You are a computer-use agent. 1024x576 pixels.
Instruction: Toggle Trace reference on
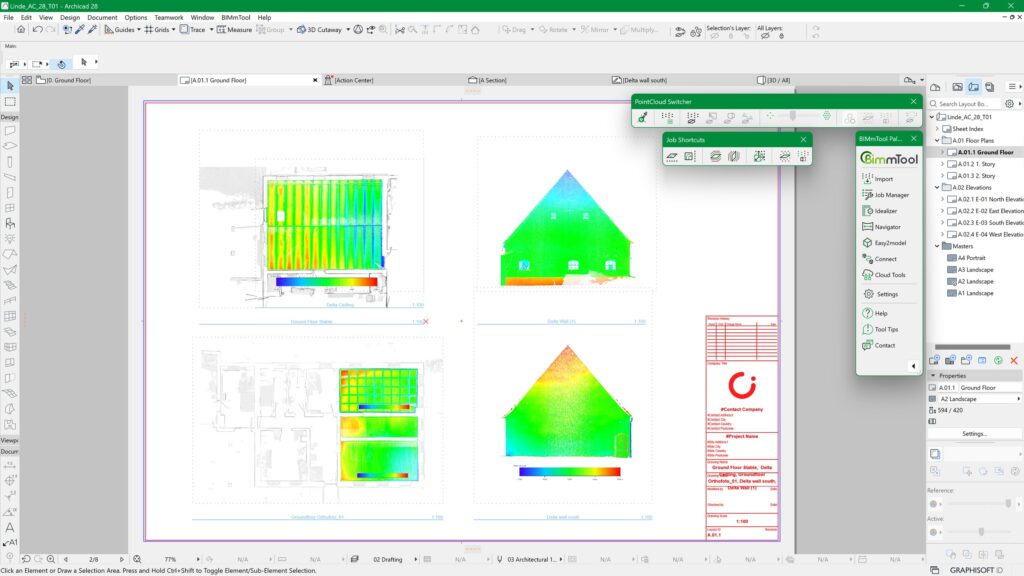click(194, 30)
